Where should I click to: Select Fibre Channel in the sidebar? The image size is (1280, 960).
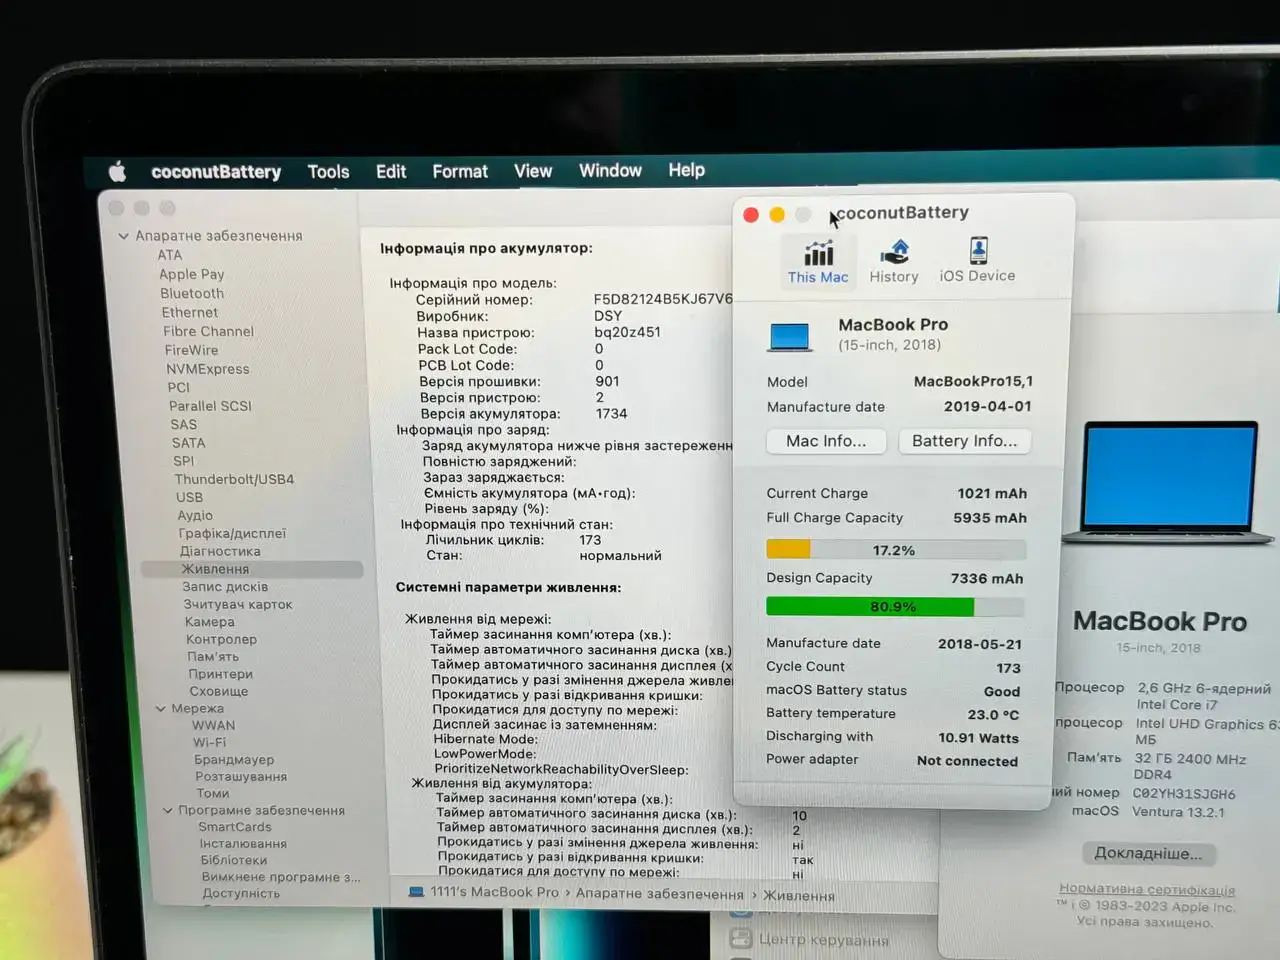pyautogui.click(x=208, y=331)
